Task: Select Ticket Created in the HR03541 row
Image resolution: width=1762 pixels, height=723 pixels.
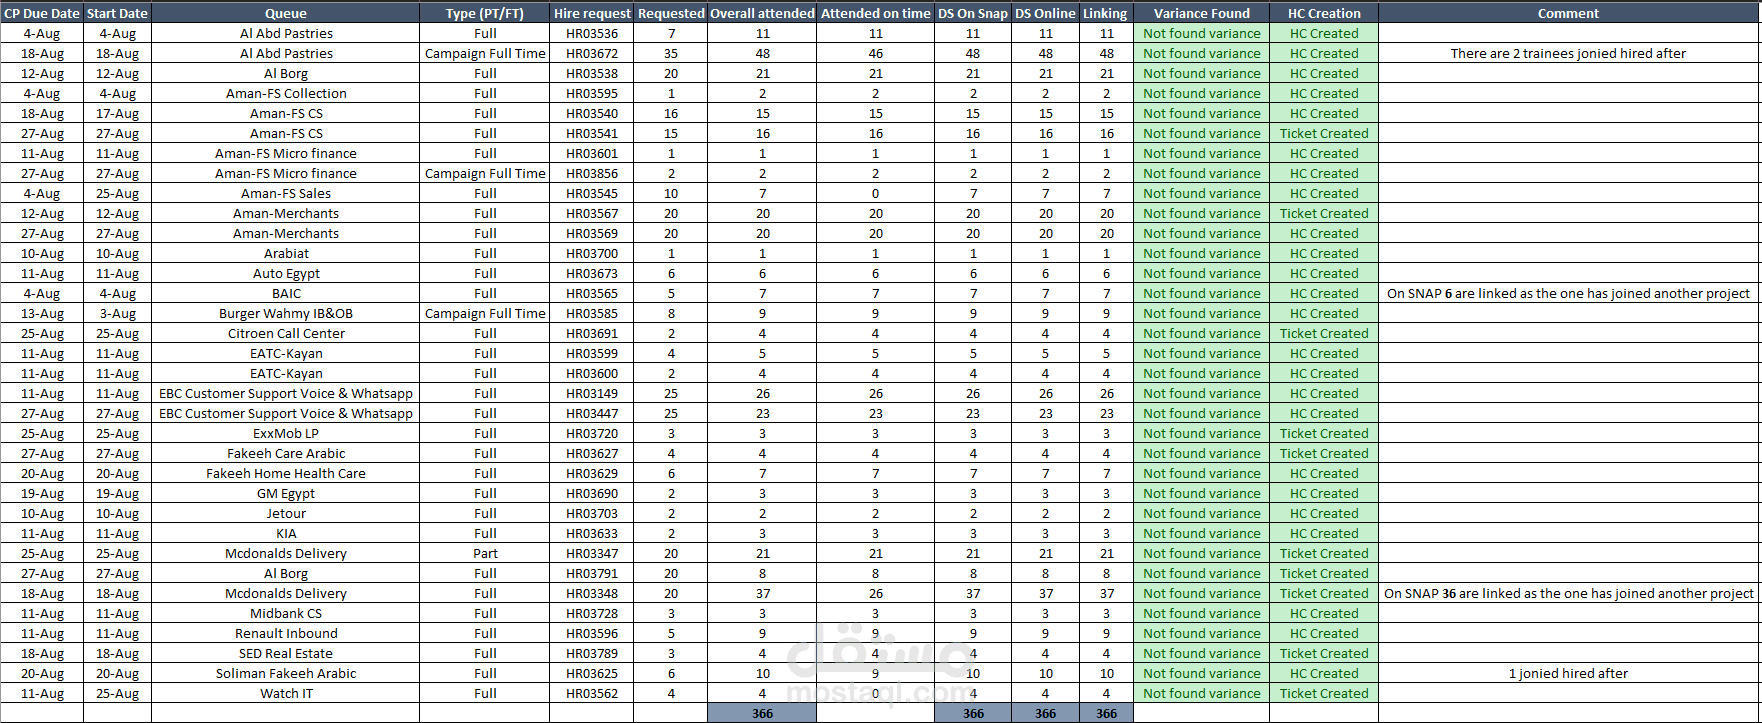Action: [1324, 133]
